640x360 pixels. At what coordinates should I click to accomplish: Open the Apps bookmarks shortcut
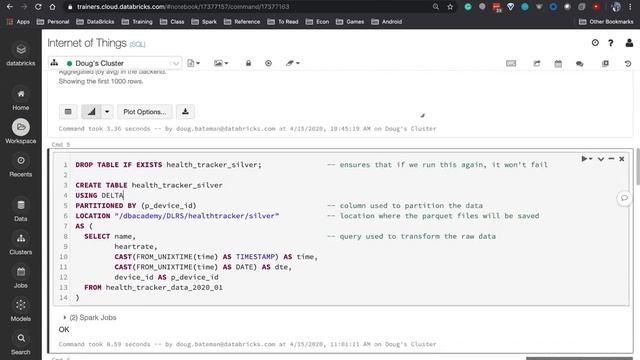pos(18,22)
